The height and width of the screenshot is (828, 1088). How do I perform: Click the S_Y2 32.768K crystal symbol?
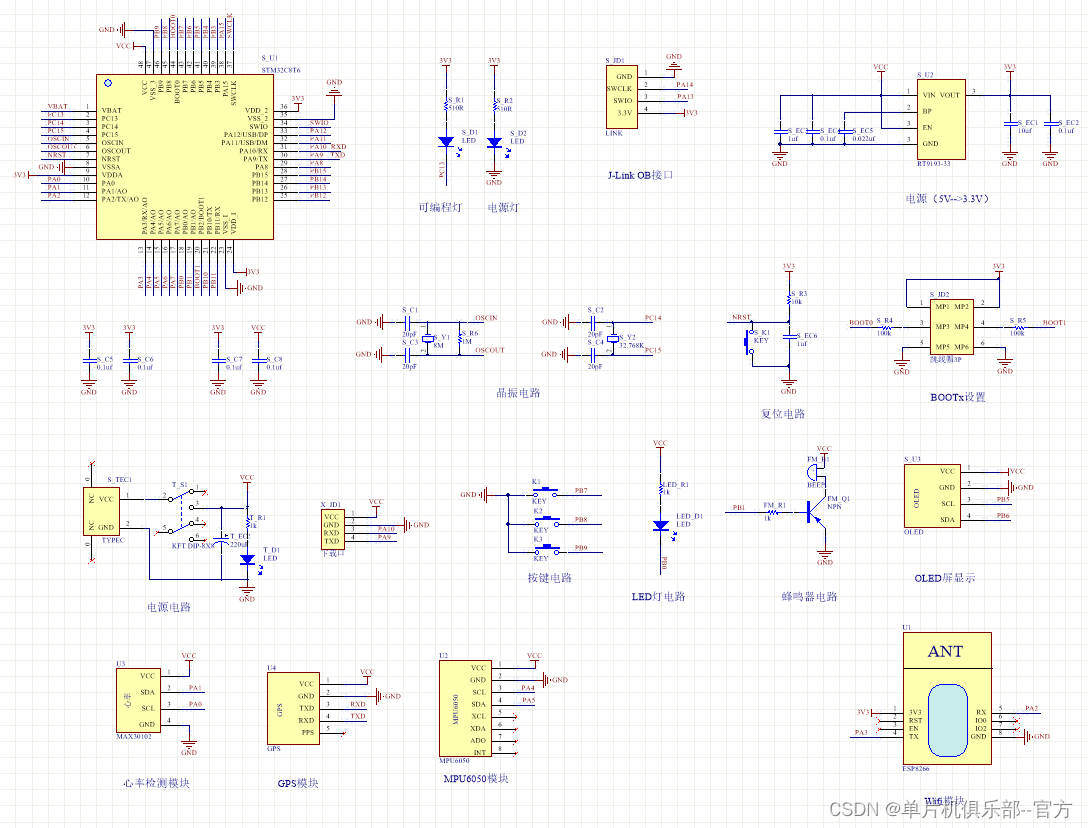(x=613, y=339)
